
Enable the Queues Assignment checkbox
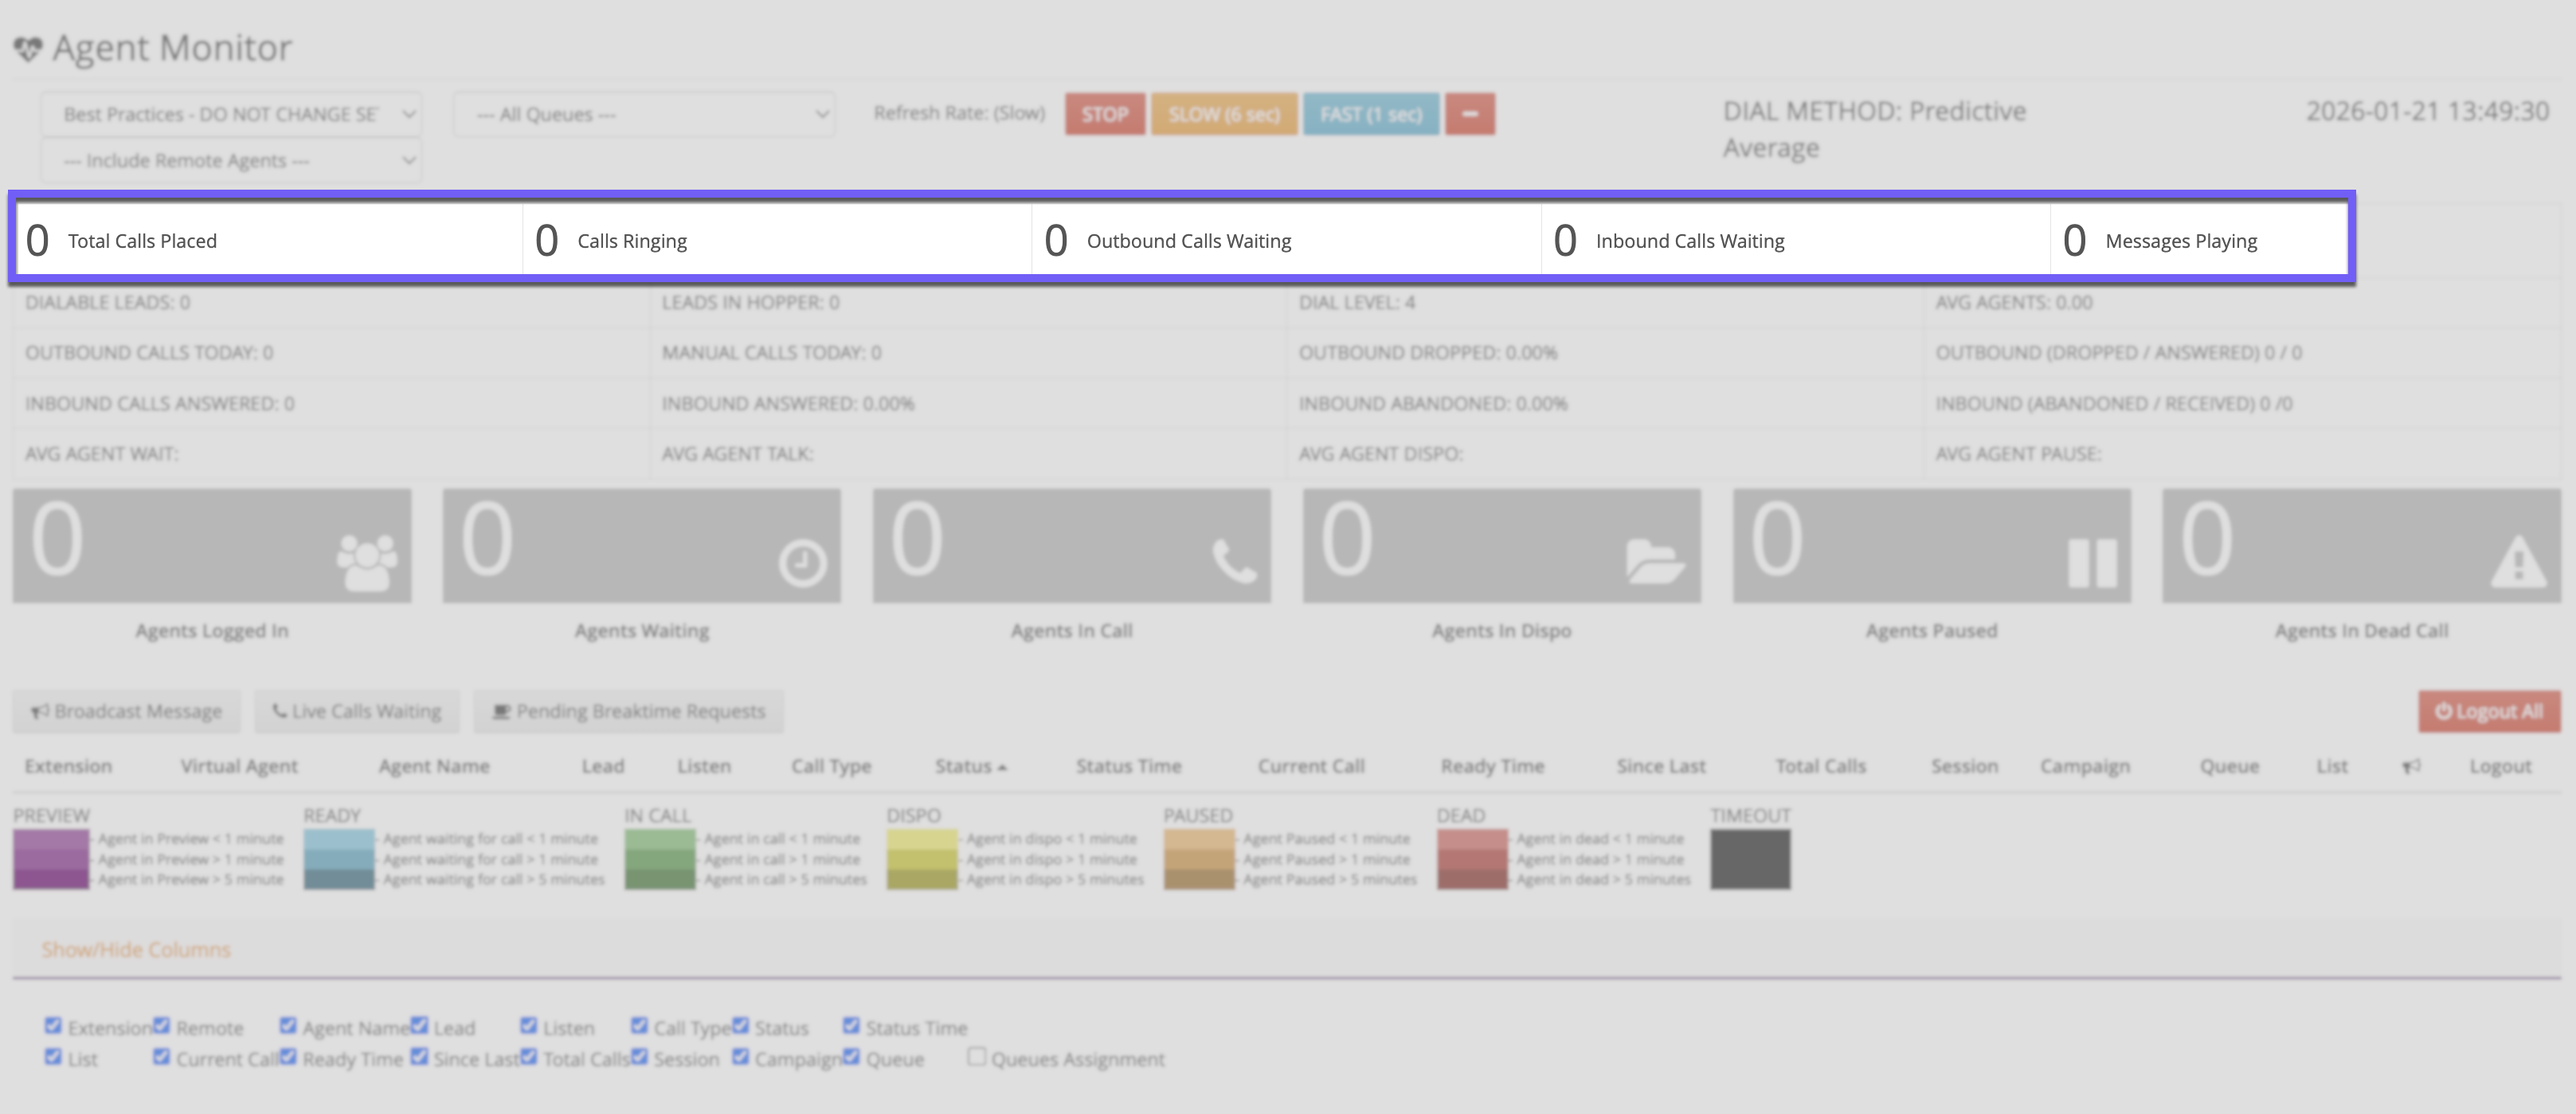tap(977, 1056)
